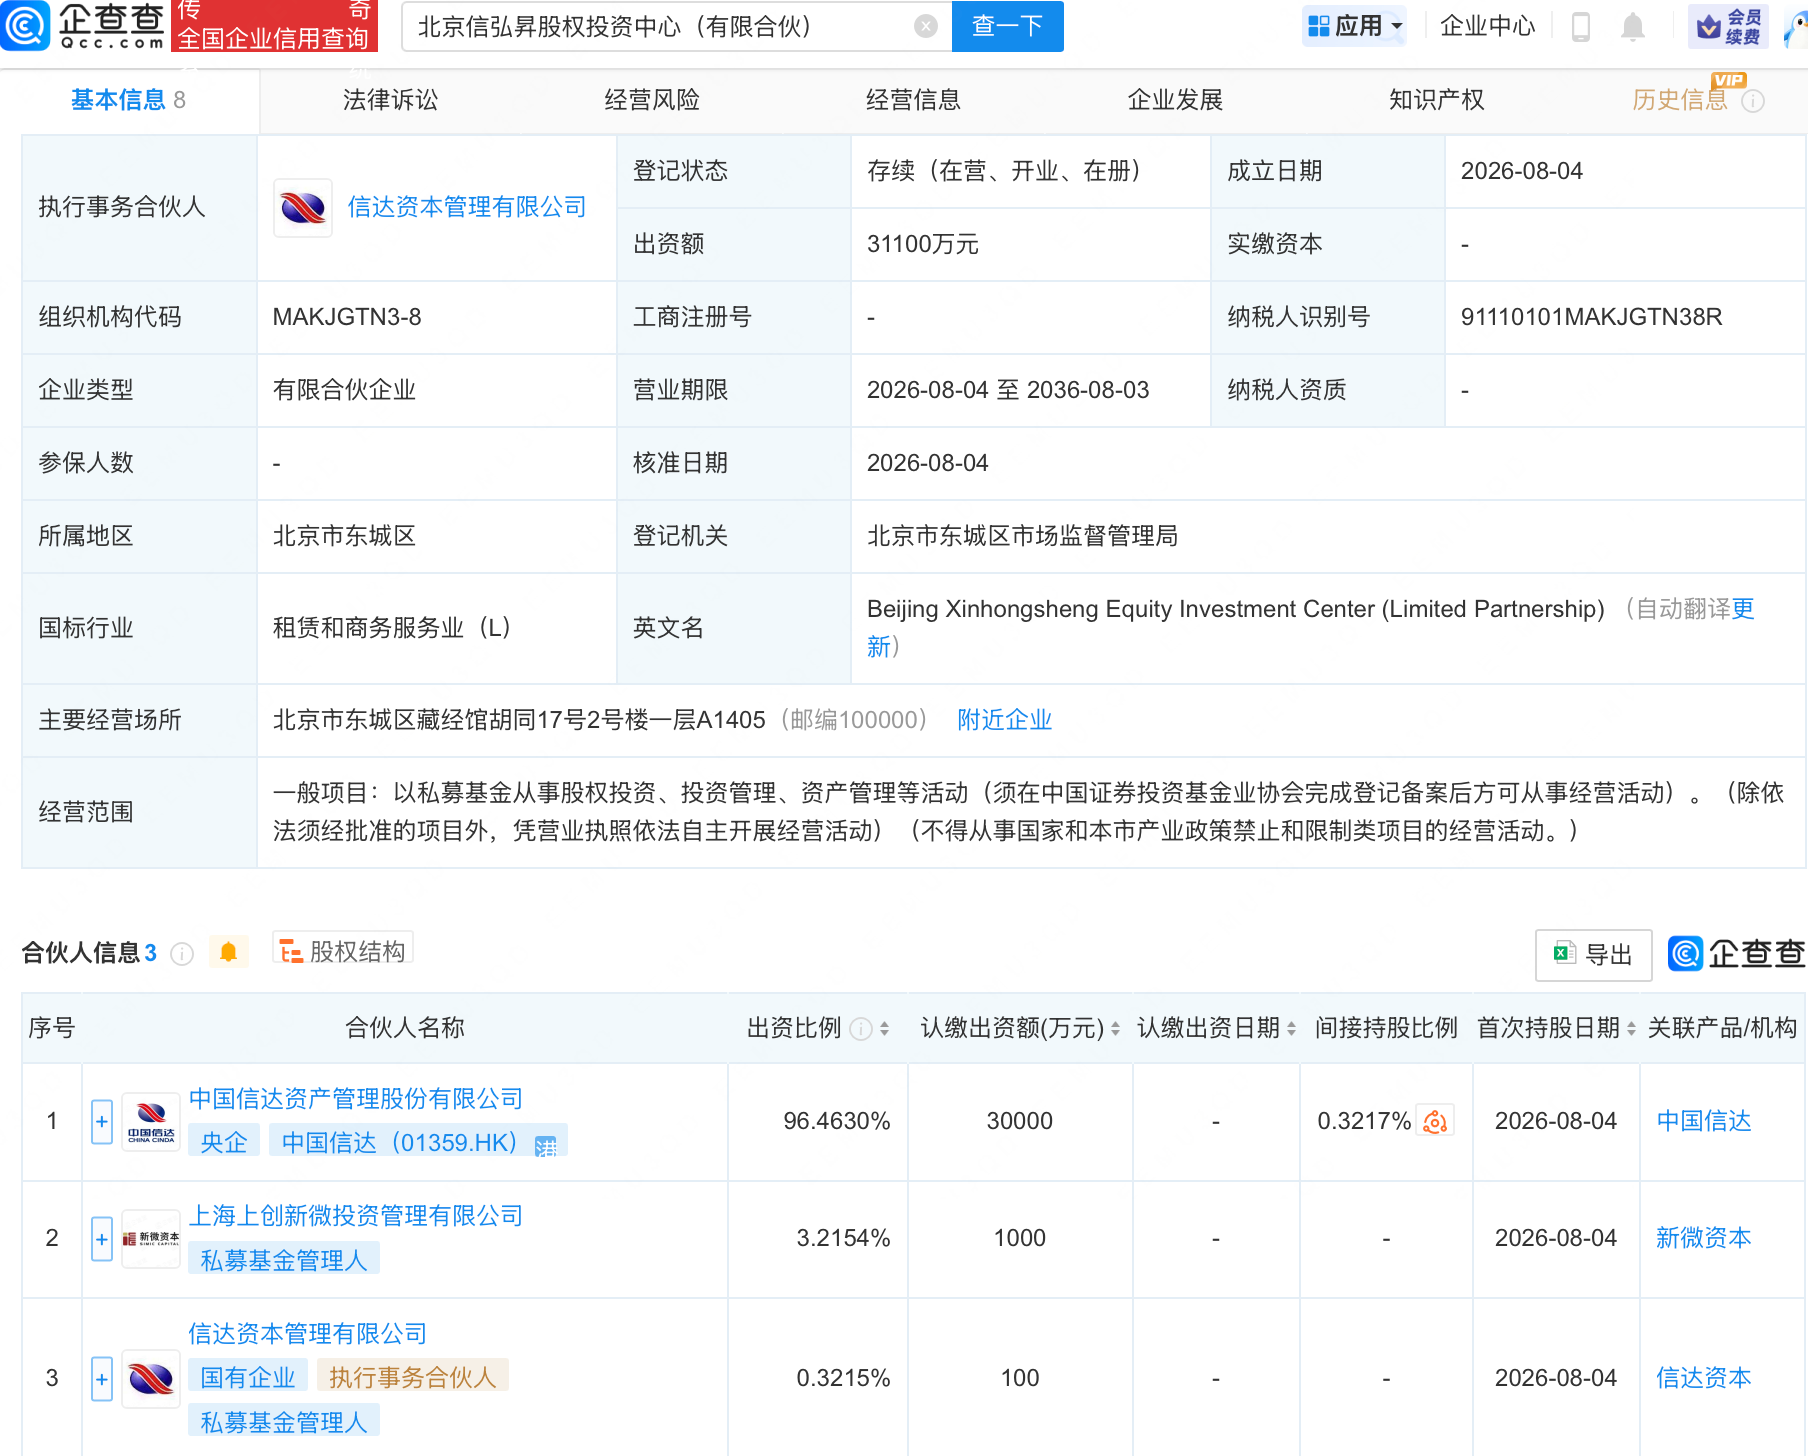Click the 全国企业信用查询 red banner
The image size is (1808, 1456).
coord(274,39)
